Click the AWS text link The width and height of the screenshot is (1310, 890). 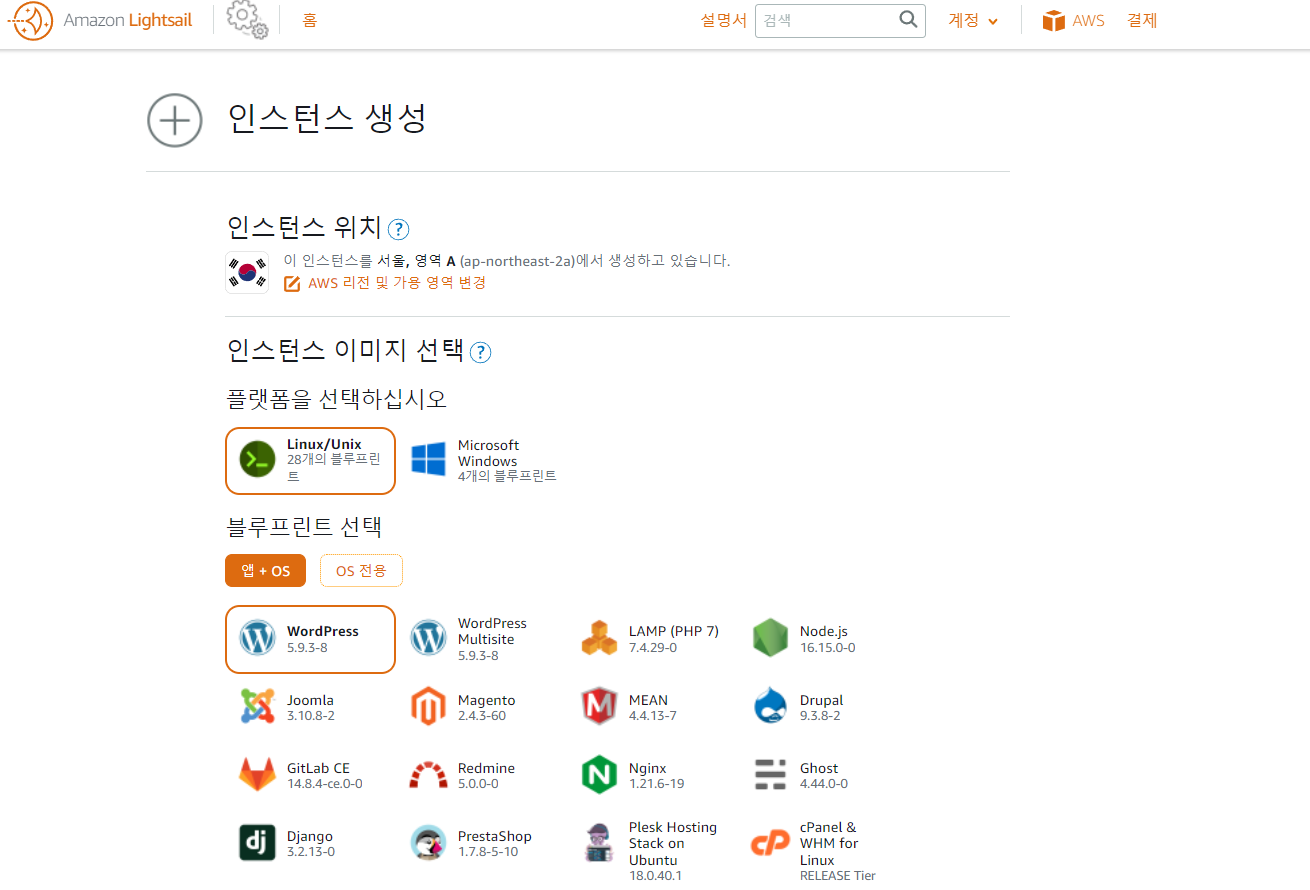1088,21
